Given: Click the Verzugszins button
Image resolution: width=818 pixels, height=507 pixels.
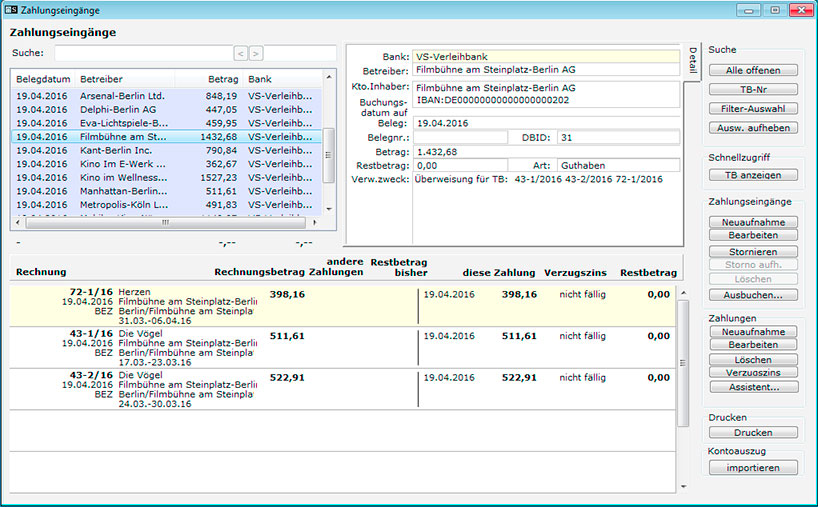Looking at the screenshot, I should [x=754, y=373].
